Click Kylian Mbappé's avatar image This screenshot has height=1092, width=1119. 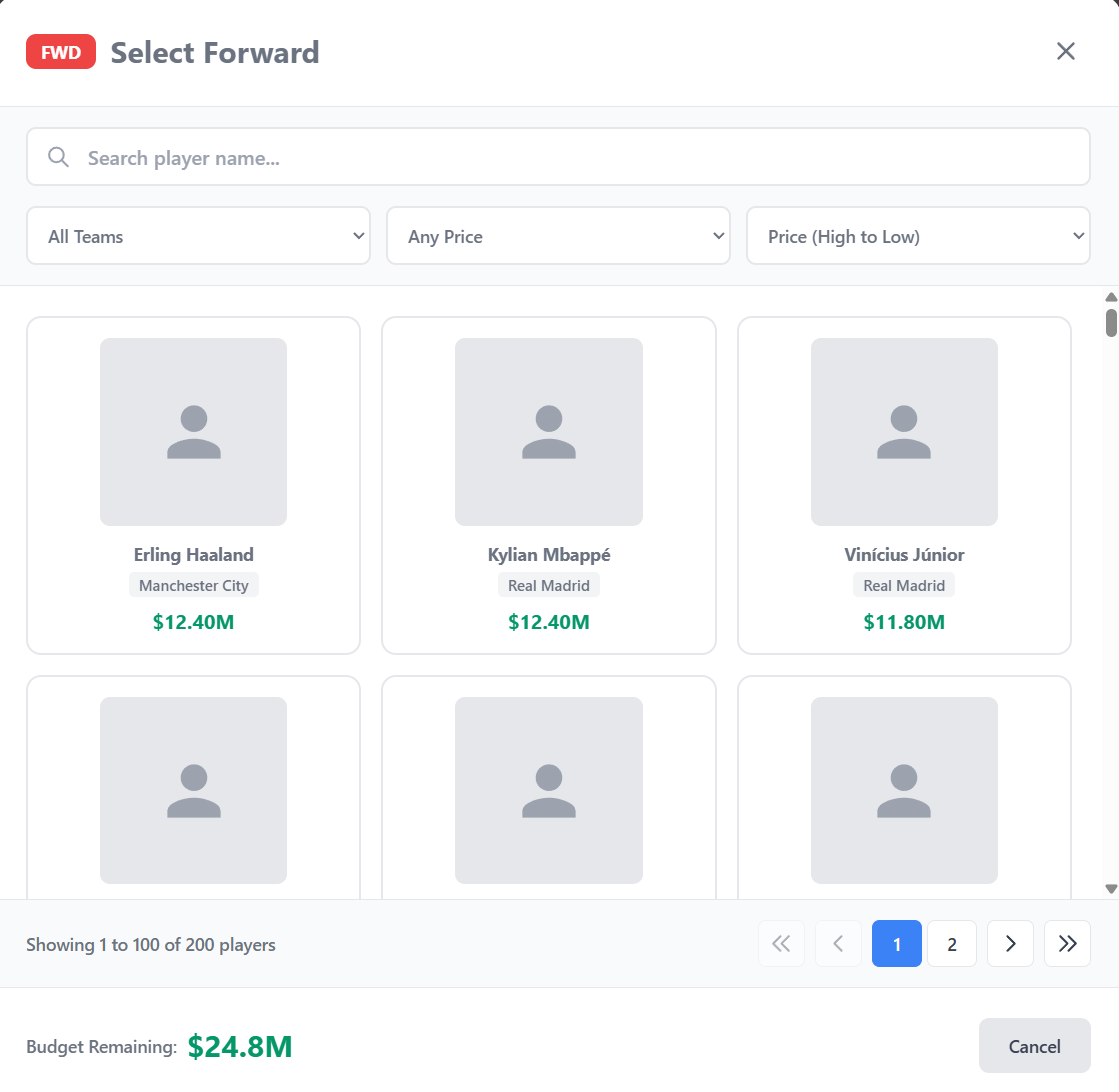pos(548,431)
